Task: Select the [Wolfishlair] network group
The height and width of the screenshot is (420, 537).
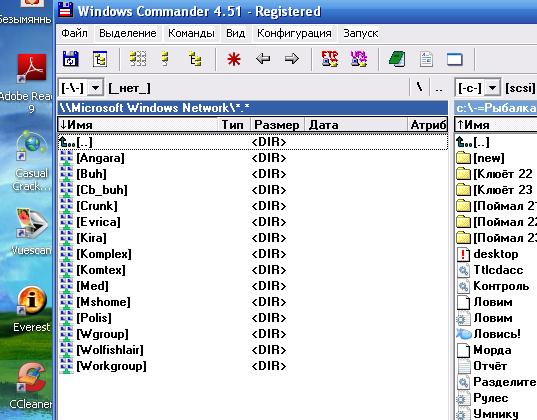Action: 253,350
